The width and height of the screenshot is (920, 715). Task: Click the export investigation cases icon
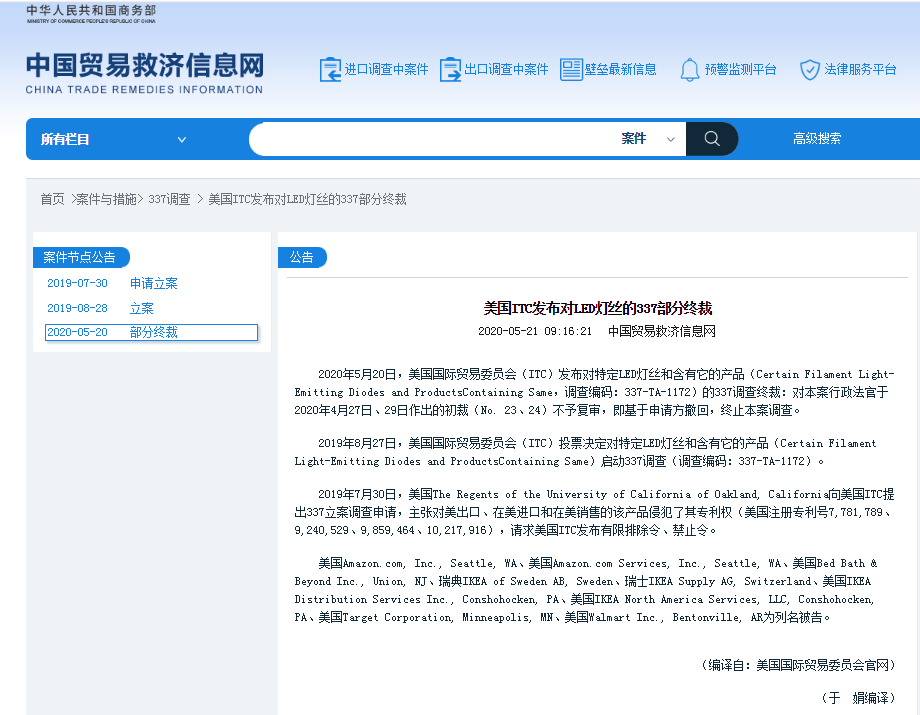coord(450,70)
